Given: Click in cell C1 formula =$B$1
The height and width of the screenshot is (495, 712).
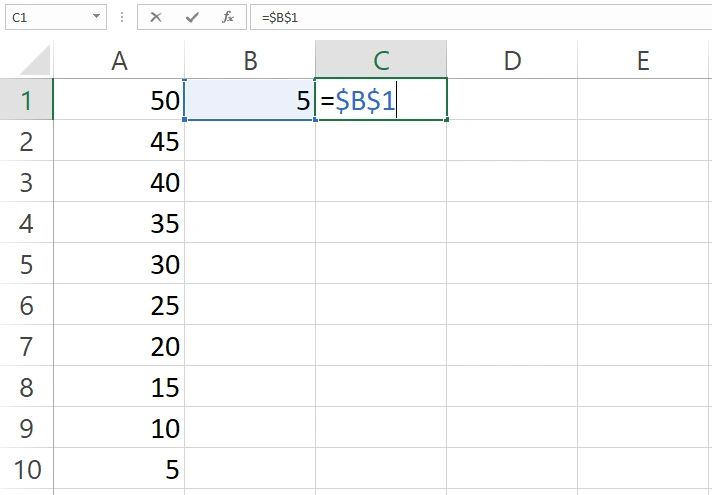Looking at the screenshot, I should (381, 99).
